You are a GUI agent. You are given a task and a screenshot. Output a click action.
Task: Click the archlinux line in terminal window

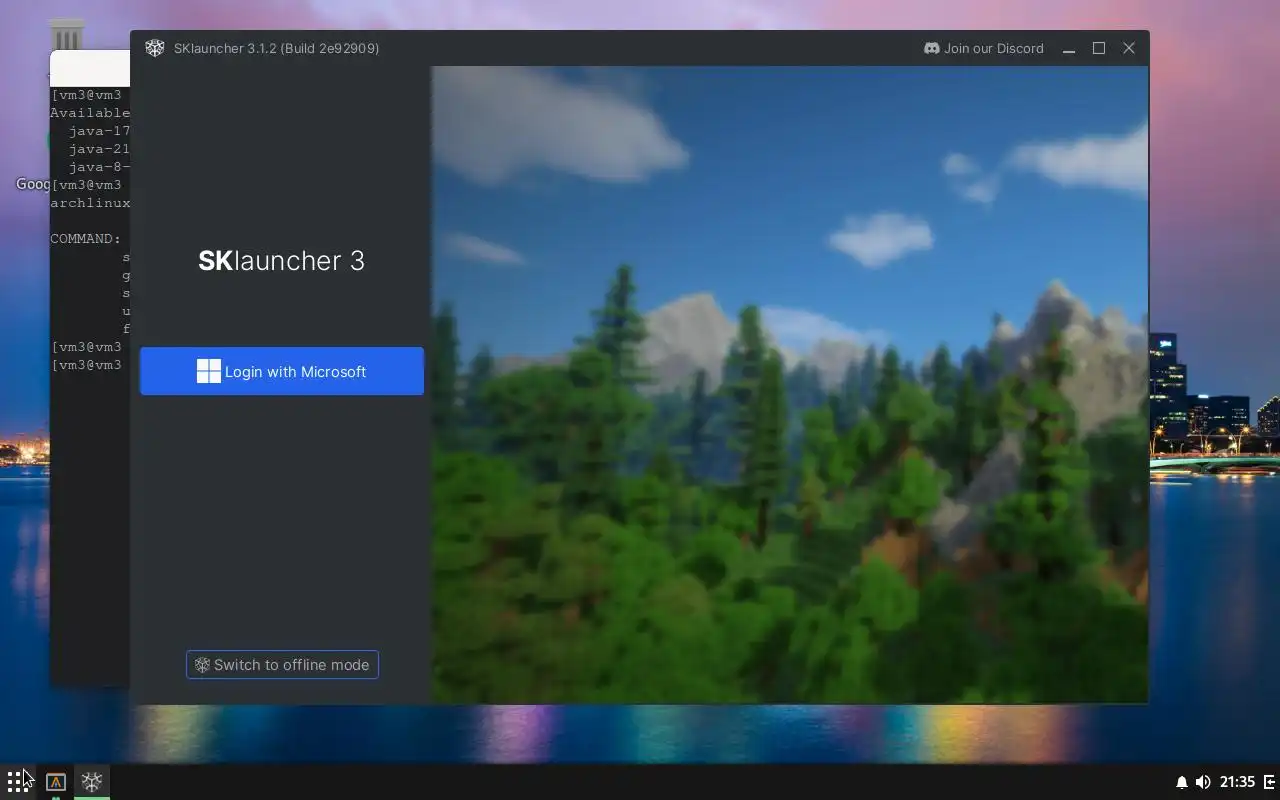(90, 203)
